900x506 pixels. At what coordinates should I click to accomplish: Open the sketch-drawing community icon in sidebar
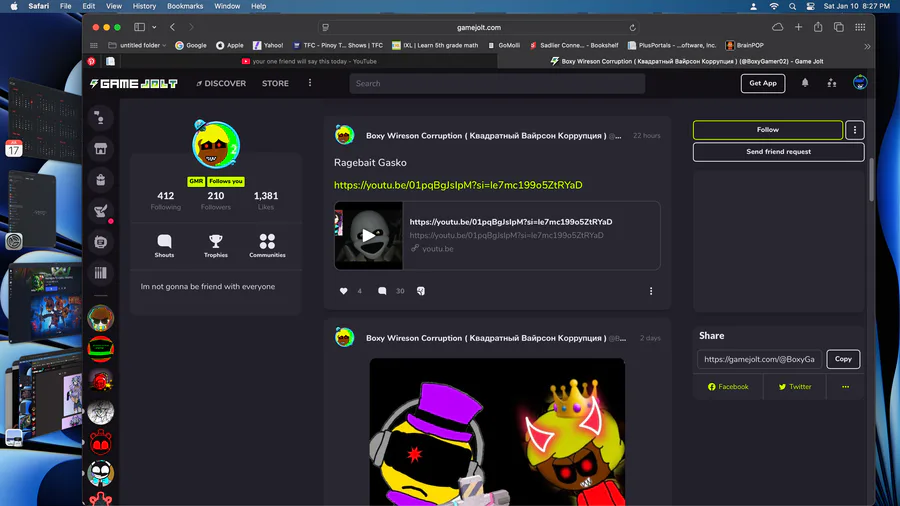click(100, 411)
